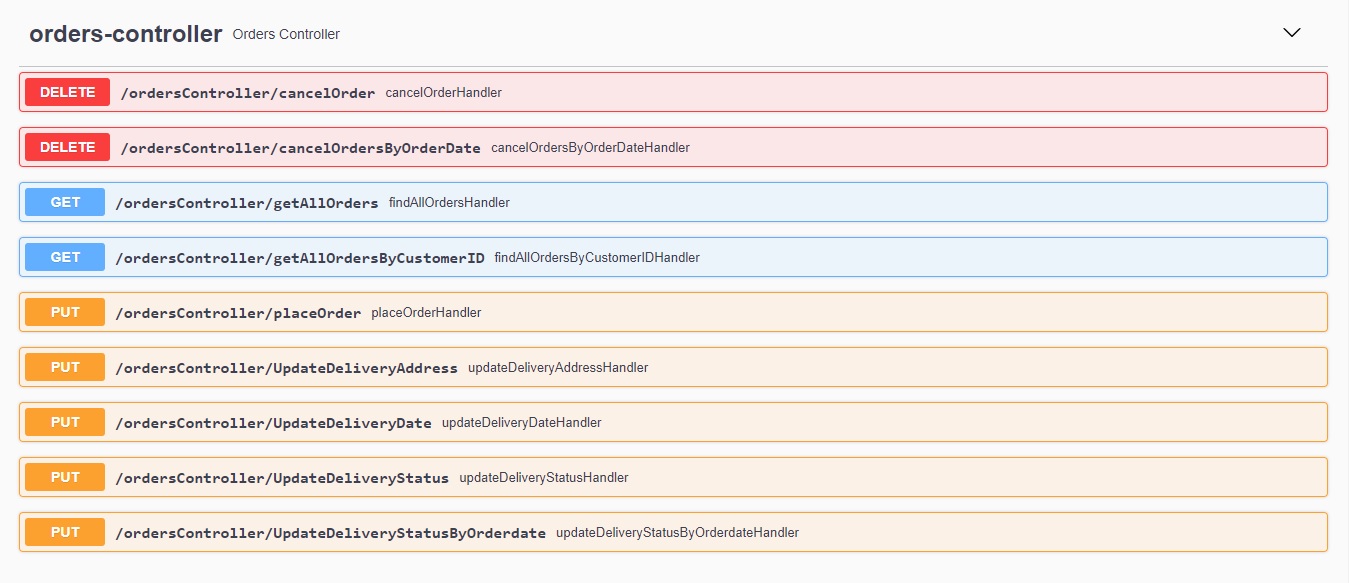This screenshot has width=1349, height=583.
Task: Click the GET badge for getAllOrders
Action: 64,202
